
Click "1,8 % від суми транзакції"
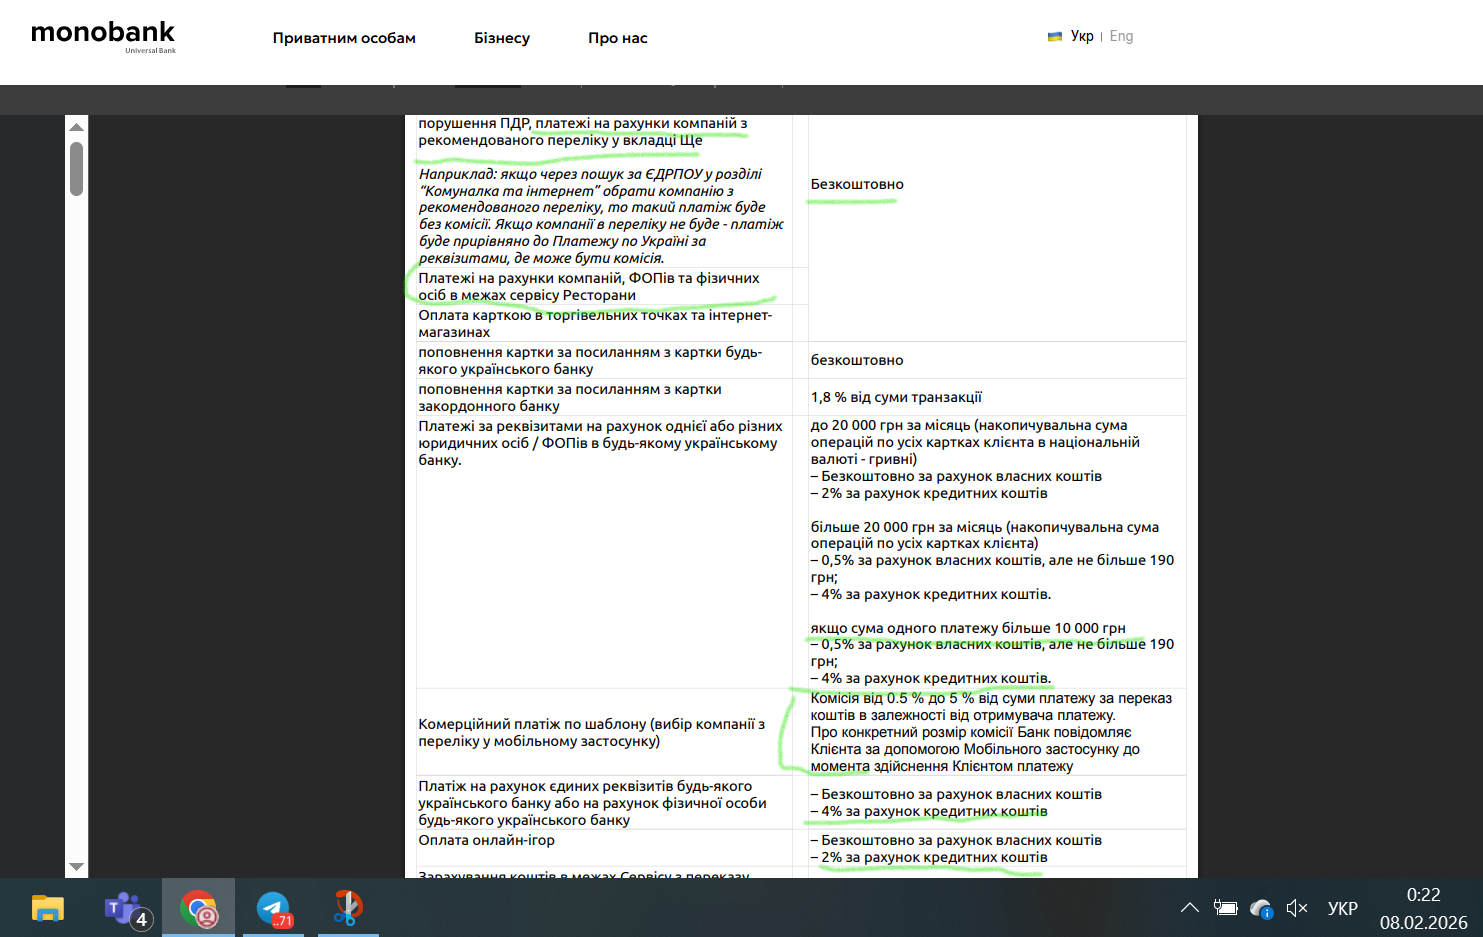click(896, 397)
